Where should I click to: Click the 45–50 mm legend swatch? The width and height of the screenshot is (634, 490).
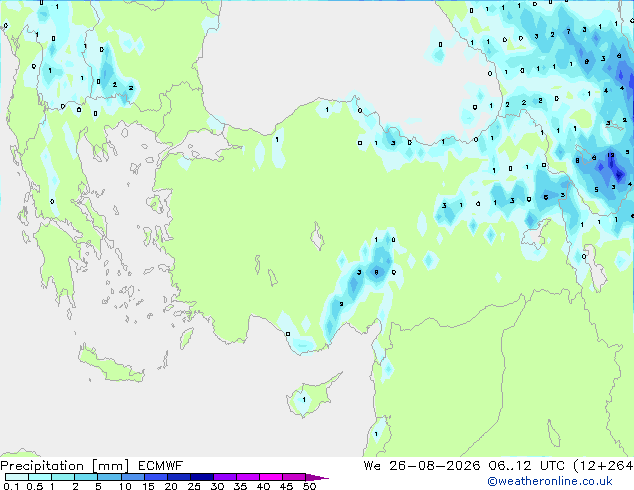[294, 477]
